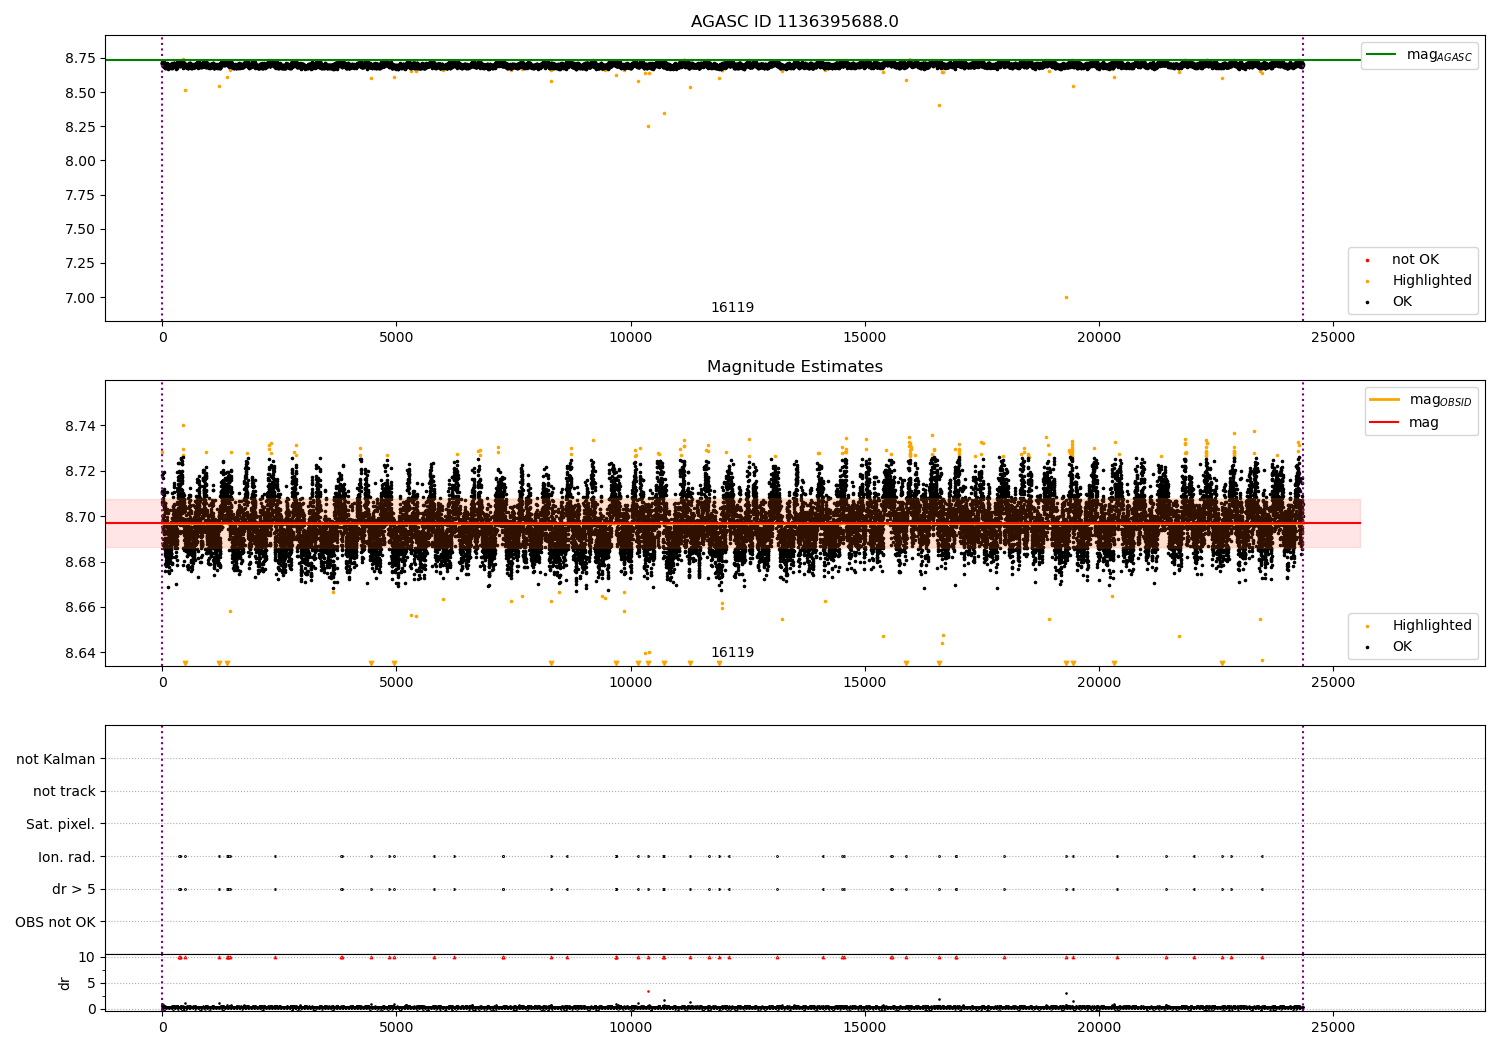This screenshot has height=1050, width=1500.
Task: Click the 8.74 tick label on middle plot
Action: (x=78, y=427)
